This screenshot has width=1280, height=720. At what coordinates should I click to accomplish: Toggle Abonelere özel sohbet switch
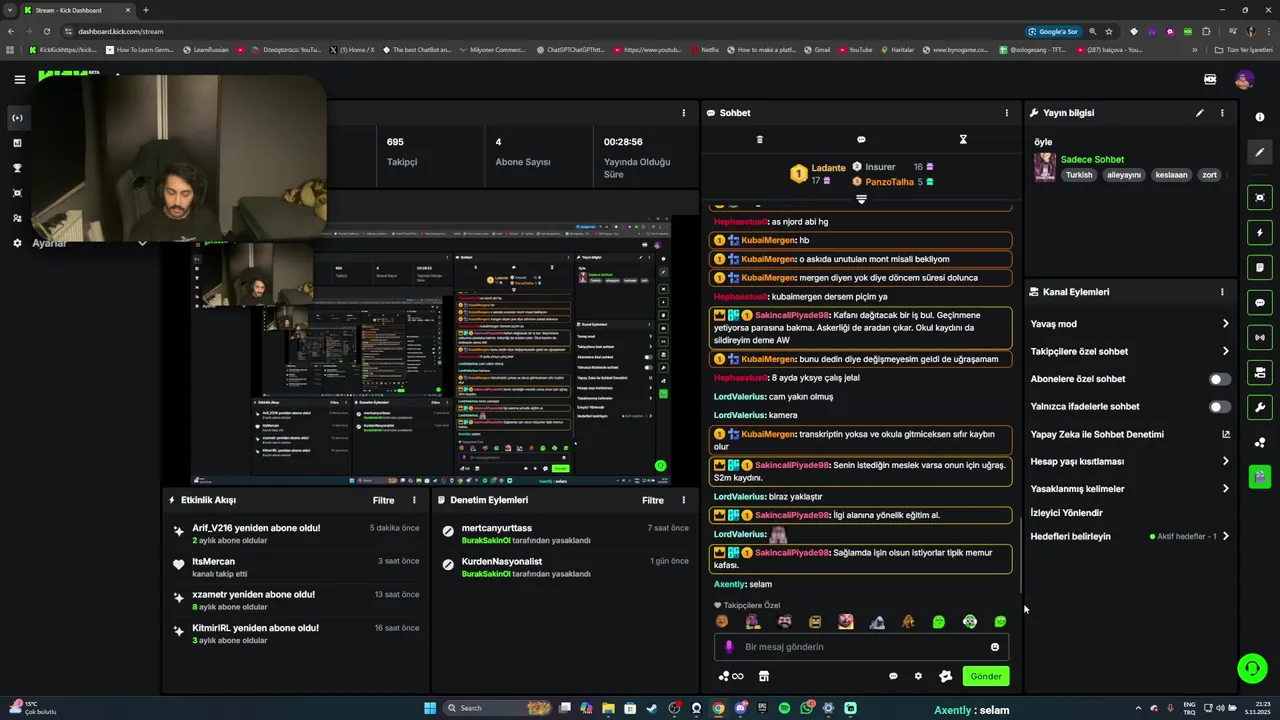pos(1220,379)
